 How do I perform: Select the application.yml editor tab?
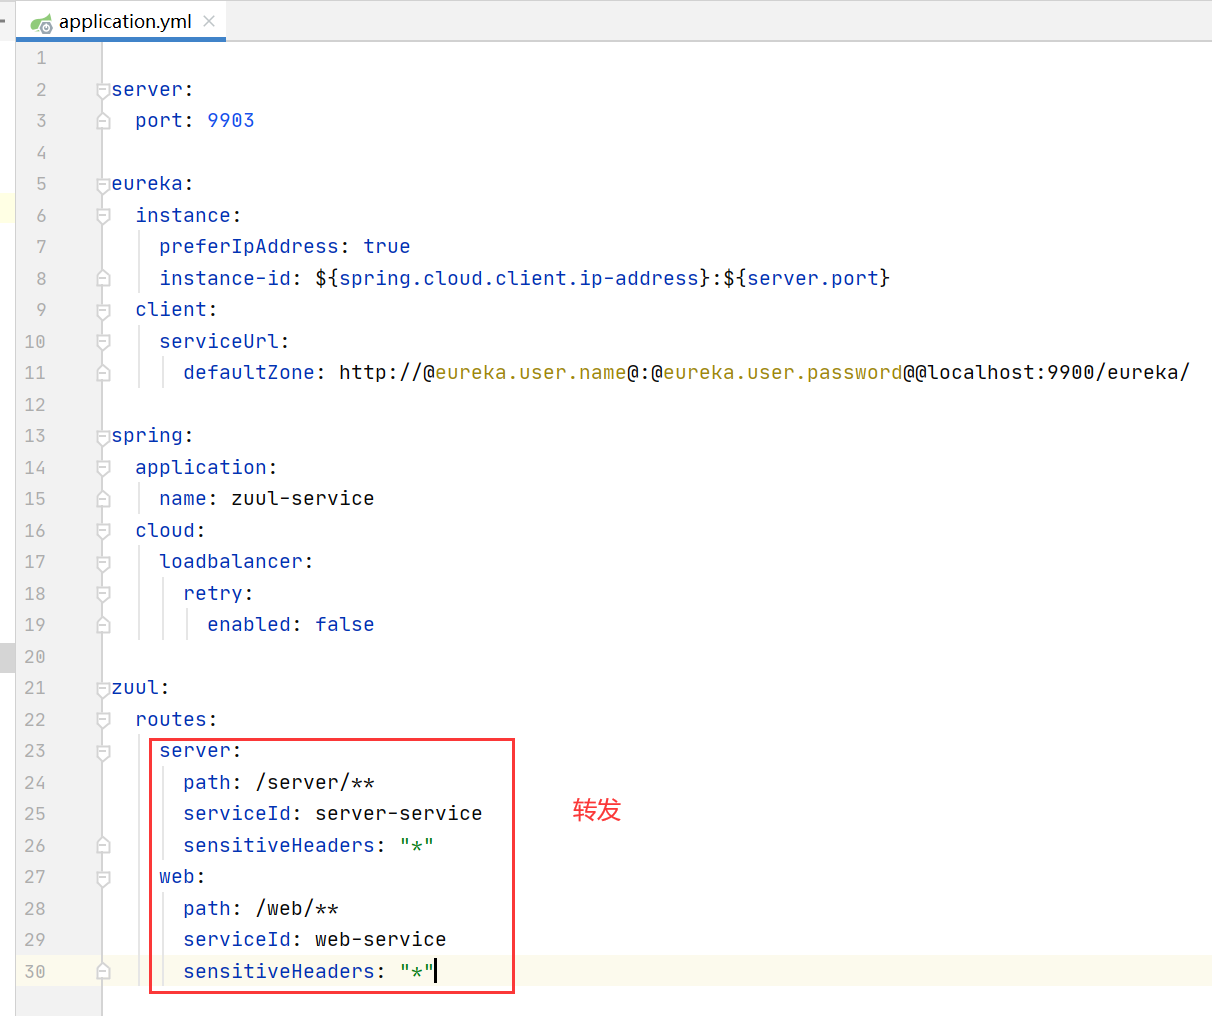coord(121,21)
